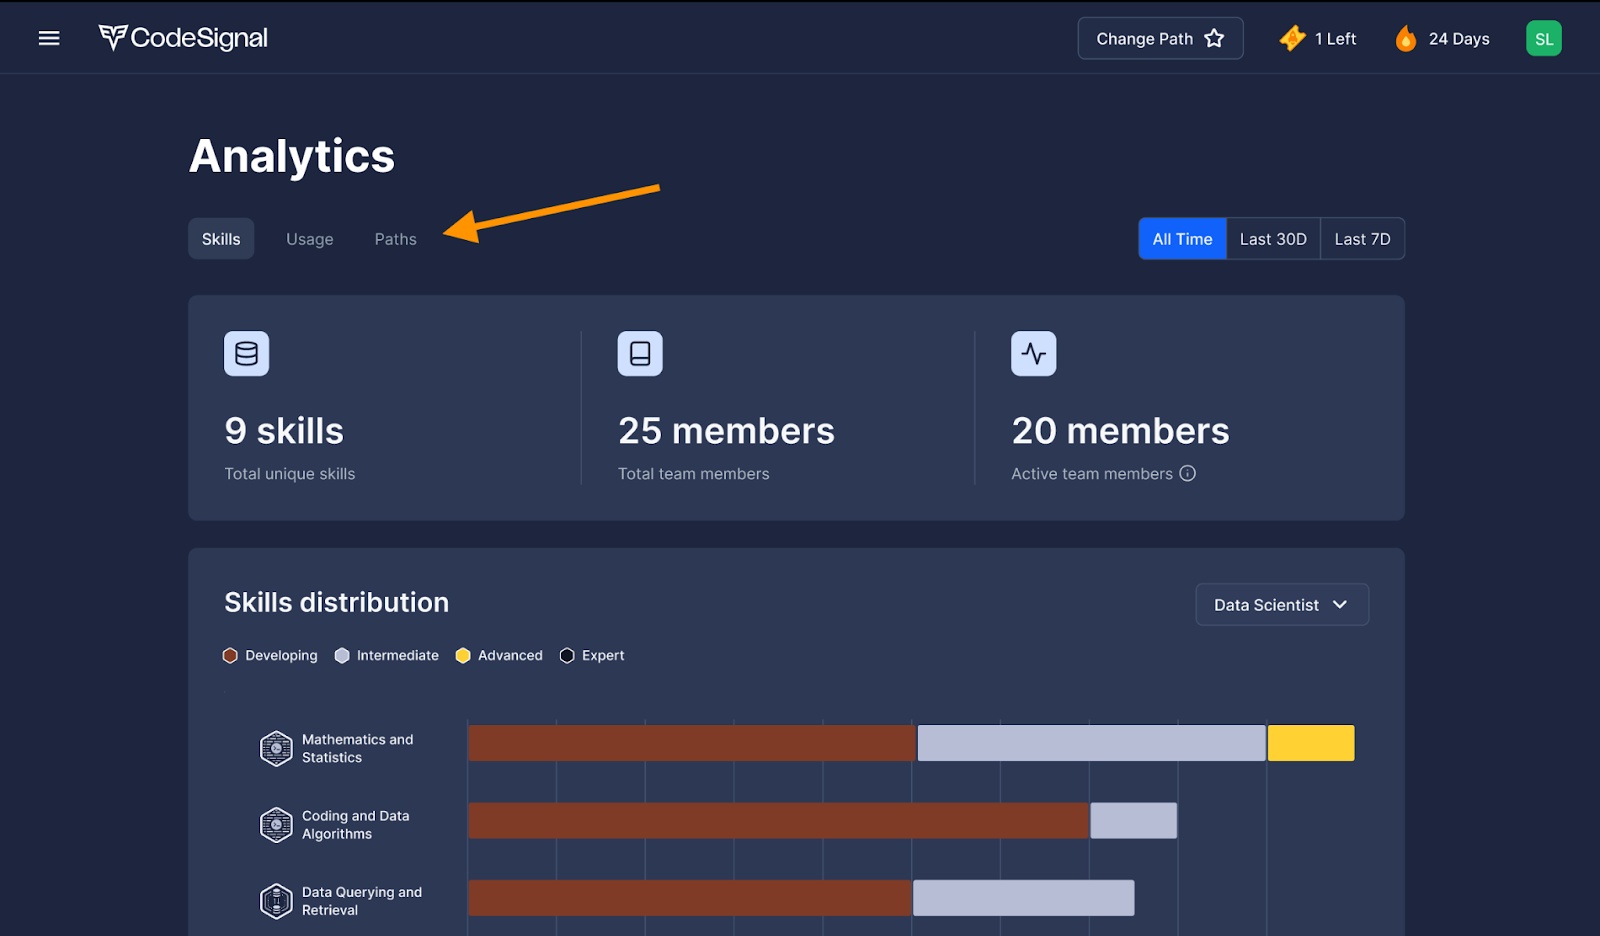Click the info icon beside Active team members
The width and height of the screenshot is (1600, 936).
pos(1188,474)
